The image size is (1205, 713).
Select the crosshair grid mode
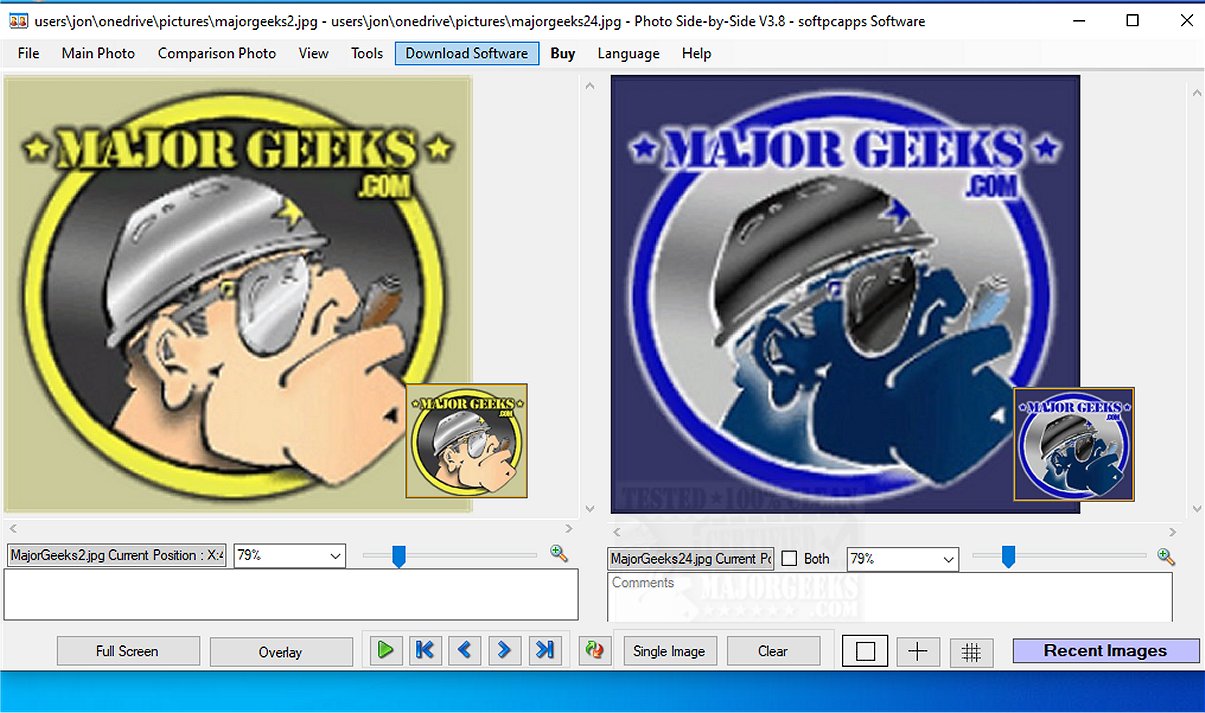pos(918,651)
